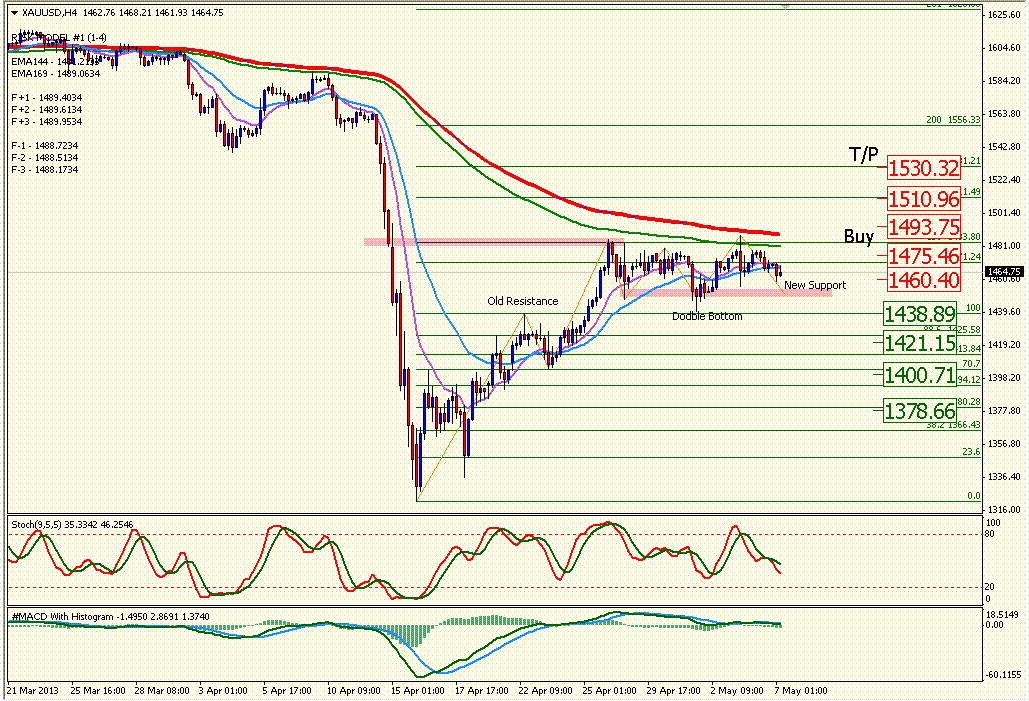Click the Fibonacci 200 1556.33 level label

click(953, 119)
